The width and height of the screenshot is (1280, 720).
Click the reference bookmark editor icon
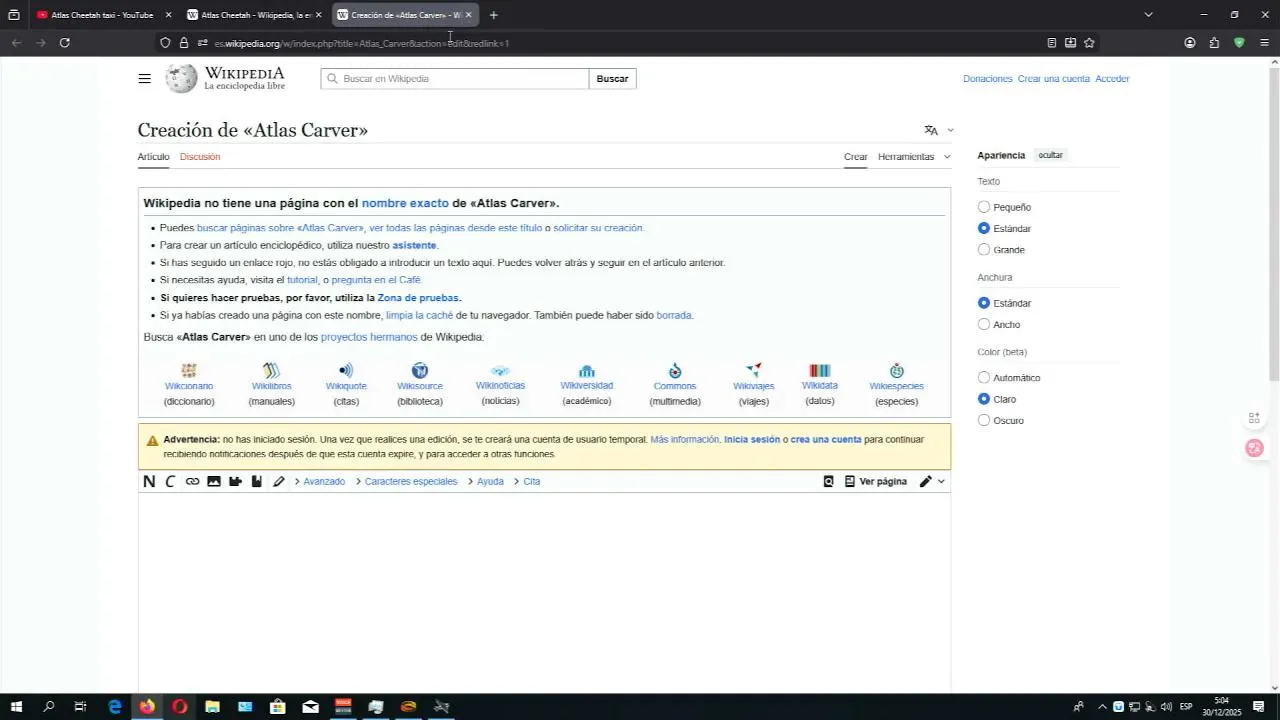point(257,481)
